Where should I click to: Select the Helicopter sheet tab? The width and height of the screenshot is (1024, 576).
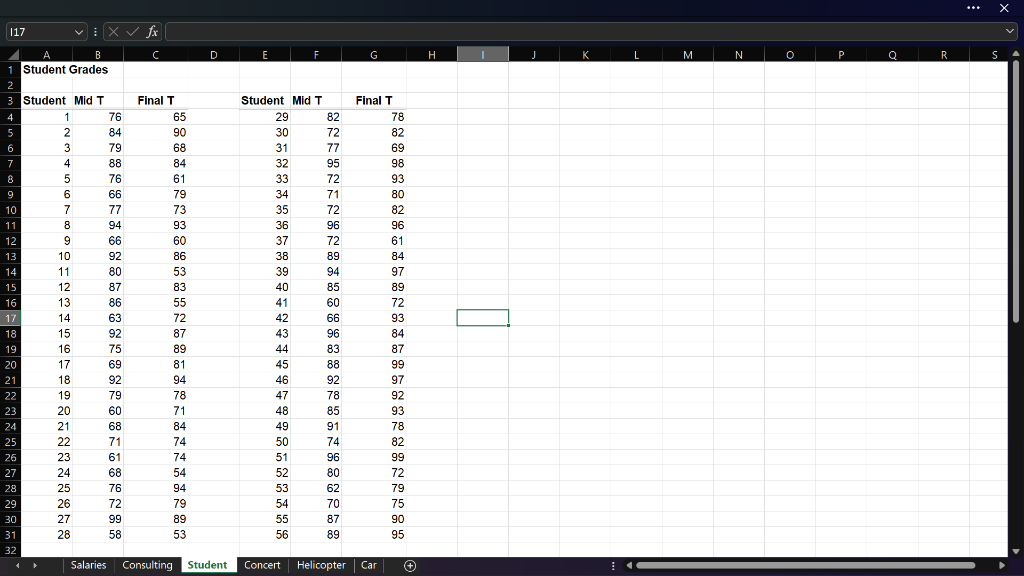point(321,565)
